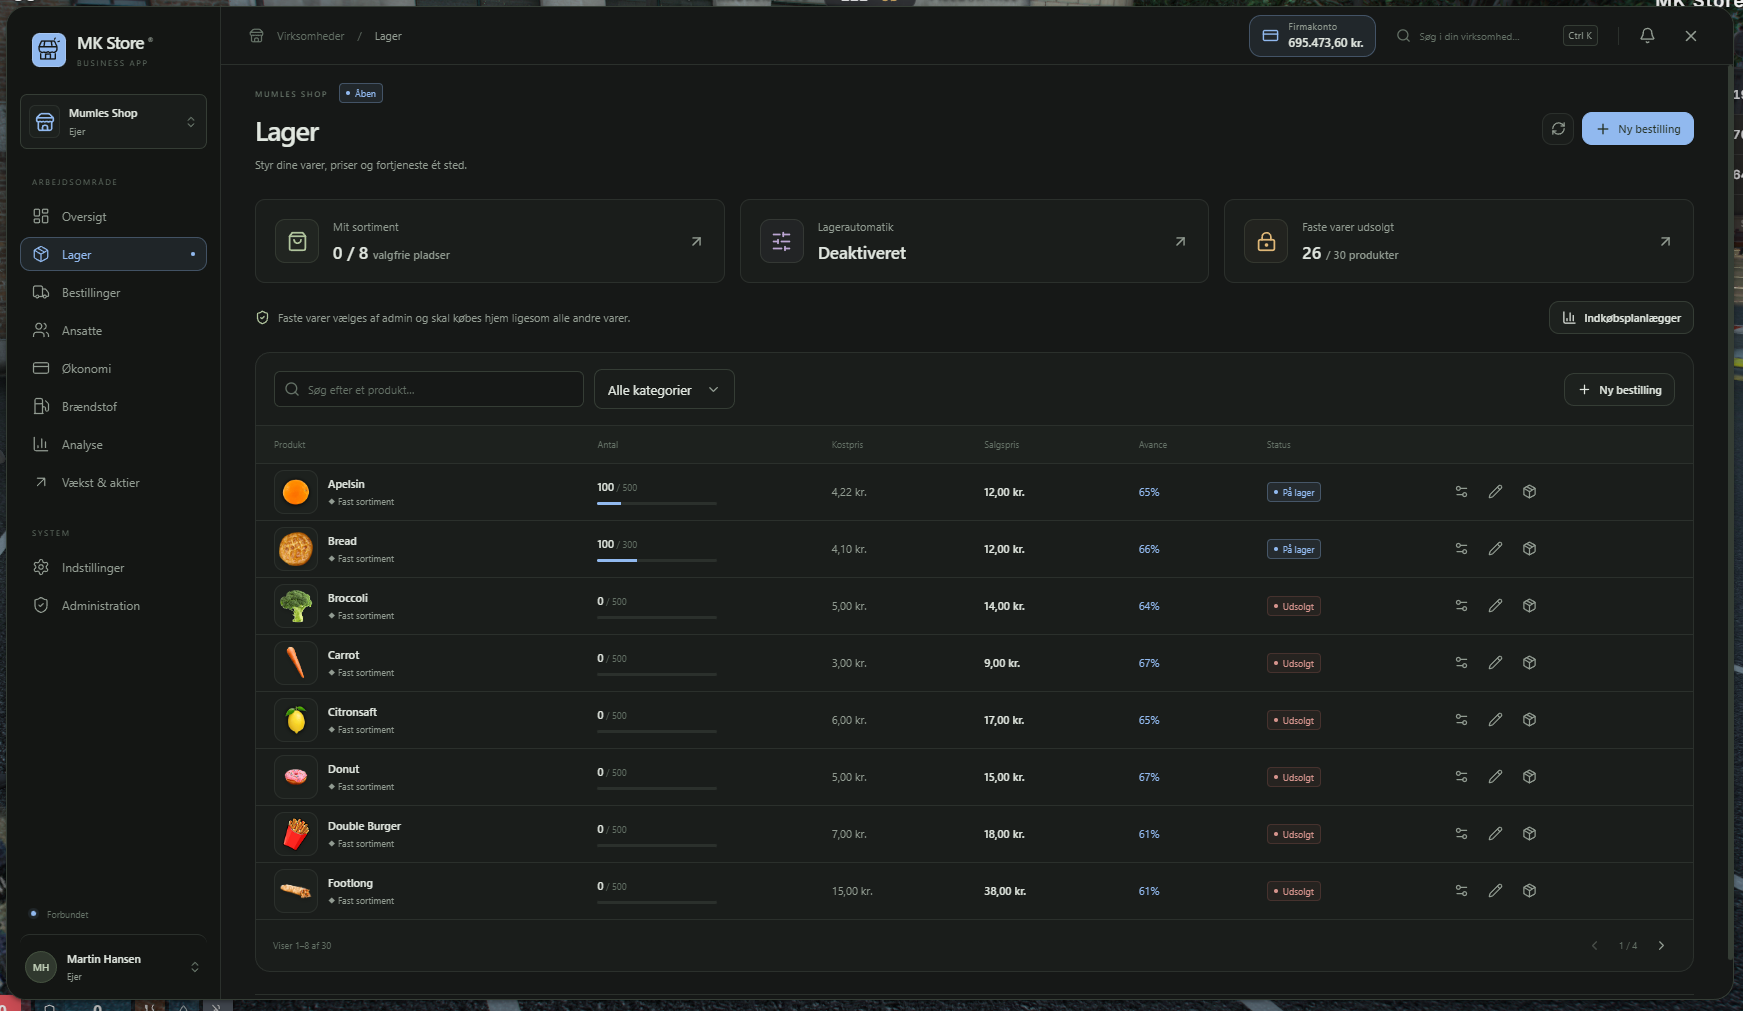This screenshot has height=1011, width=1743.
Task: Refresh the Lager inventory list
Action: coord(1558,129)
